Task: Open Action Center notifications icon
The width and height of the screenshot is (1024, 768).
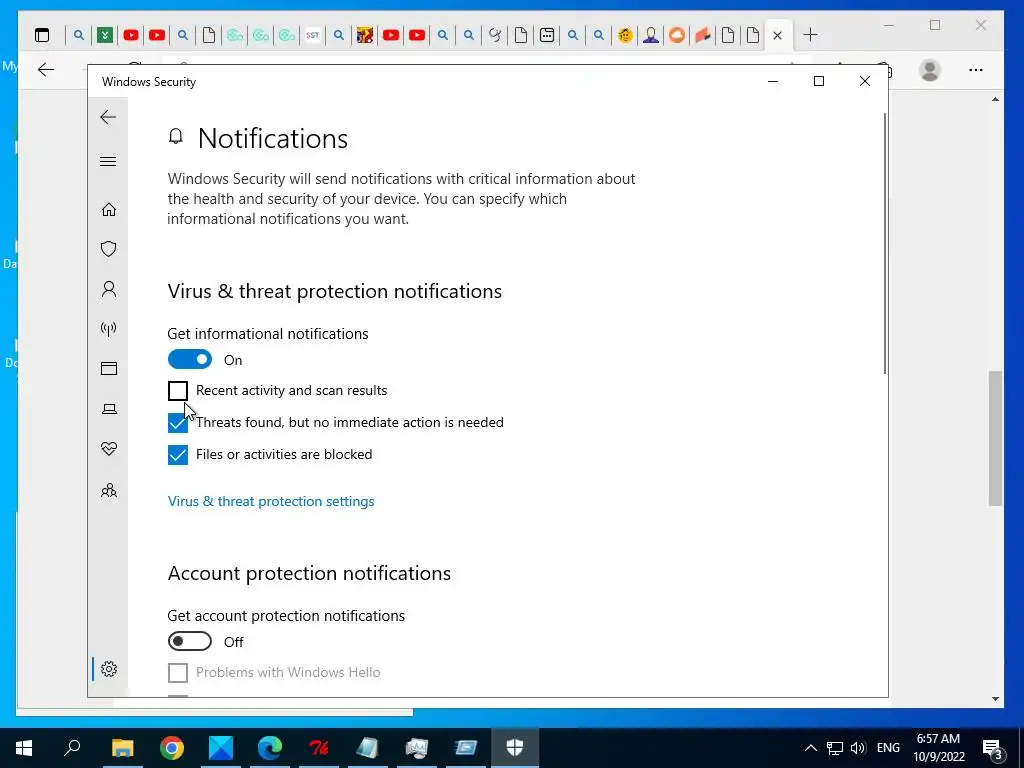Action: pos(993,748)
